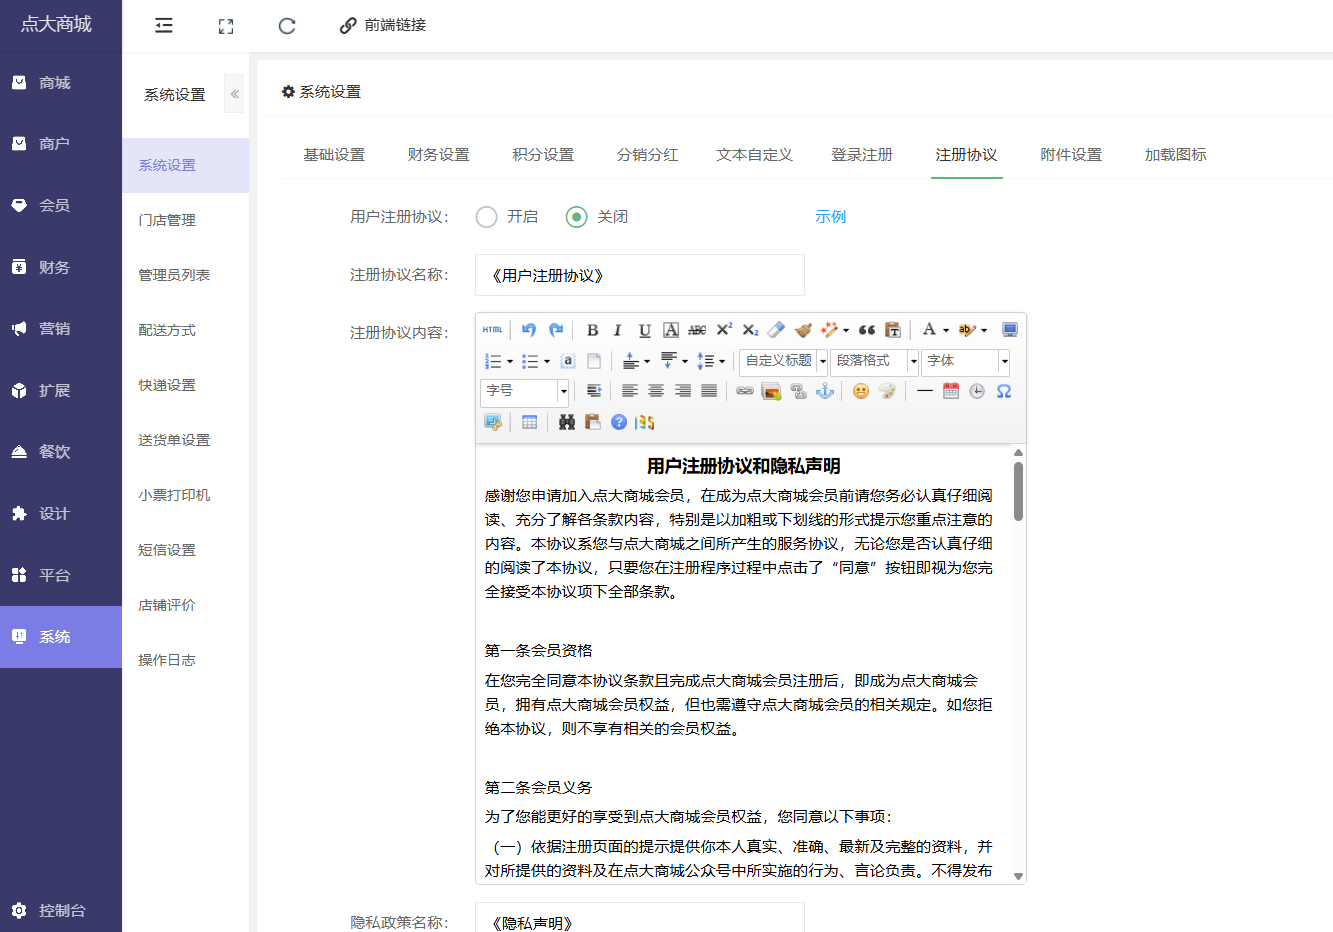Click the fullscreen icon in top bar
1333x932 pixels.
[x=226, y=26]
